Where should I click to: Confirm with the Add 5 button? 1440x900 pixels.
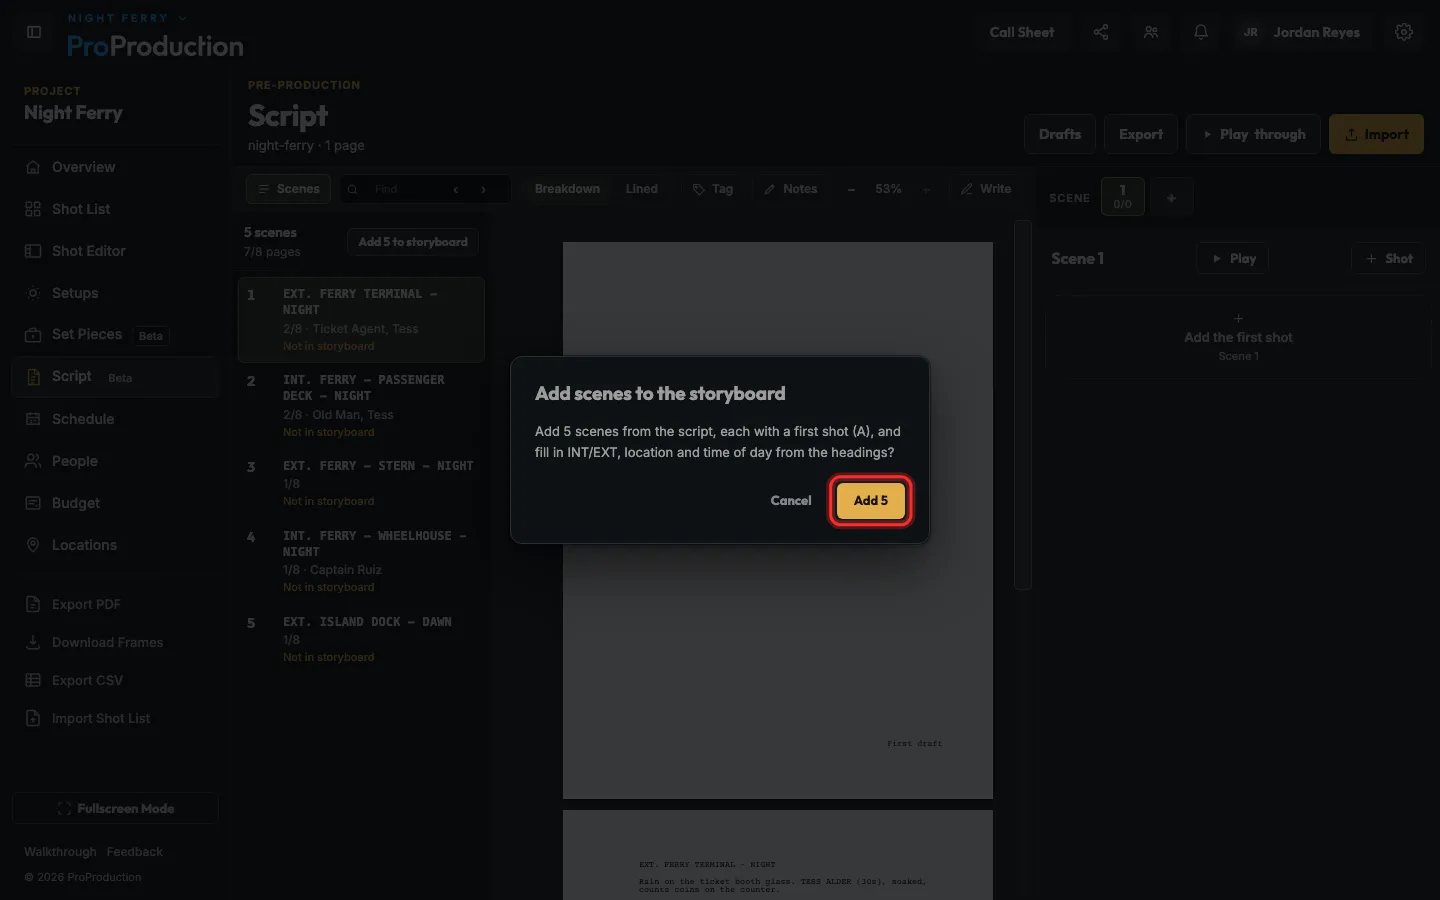(x=870, y=501)
